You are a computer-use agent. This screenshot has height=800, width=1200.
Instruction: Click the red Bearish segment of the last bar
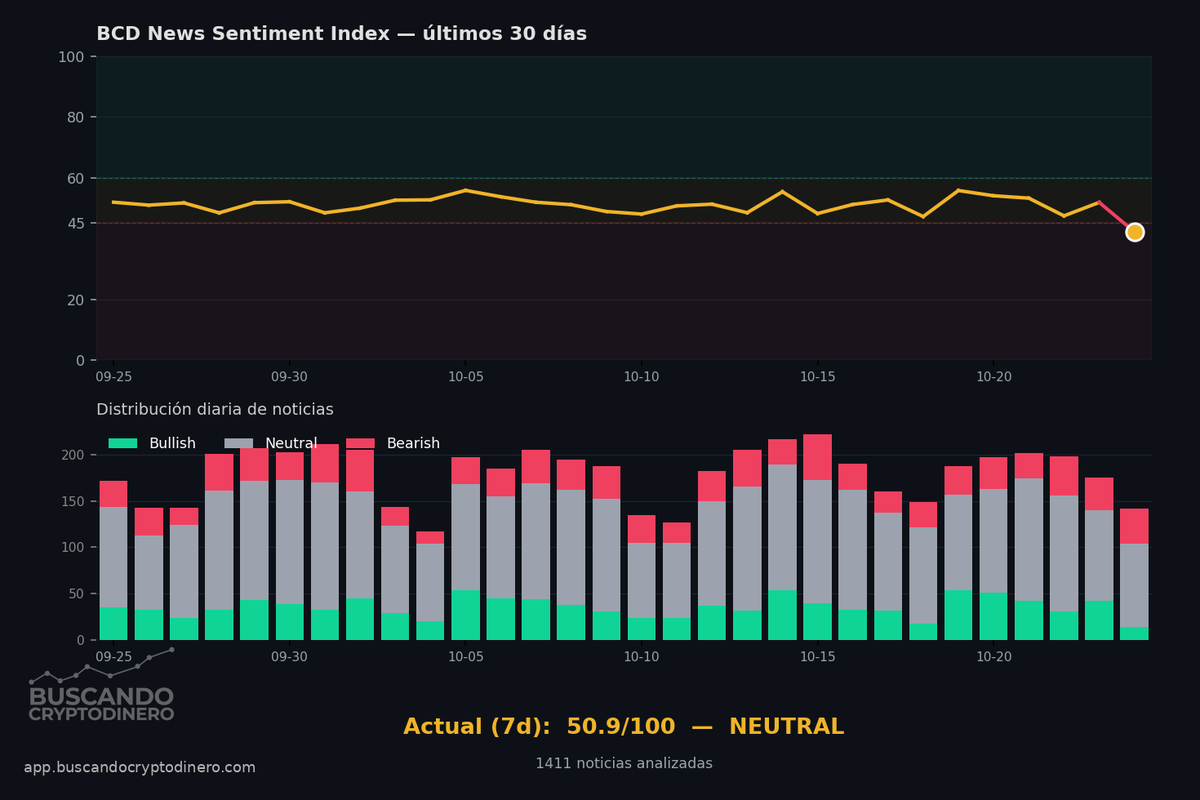1134,526
